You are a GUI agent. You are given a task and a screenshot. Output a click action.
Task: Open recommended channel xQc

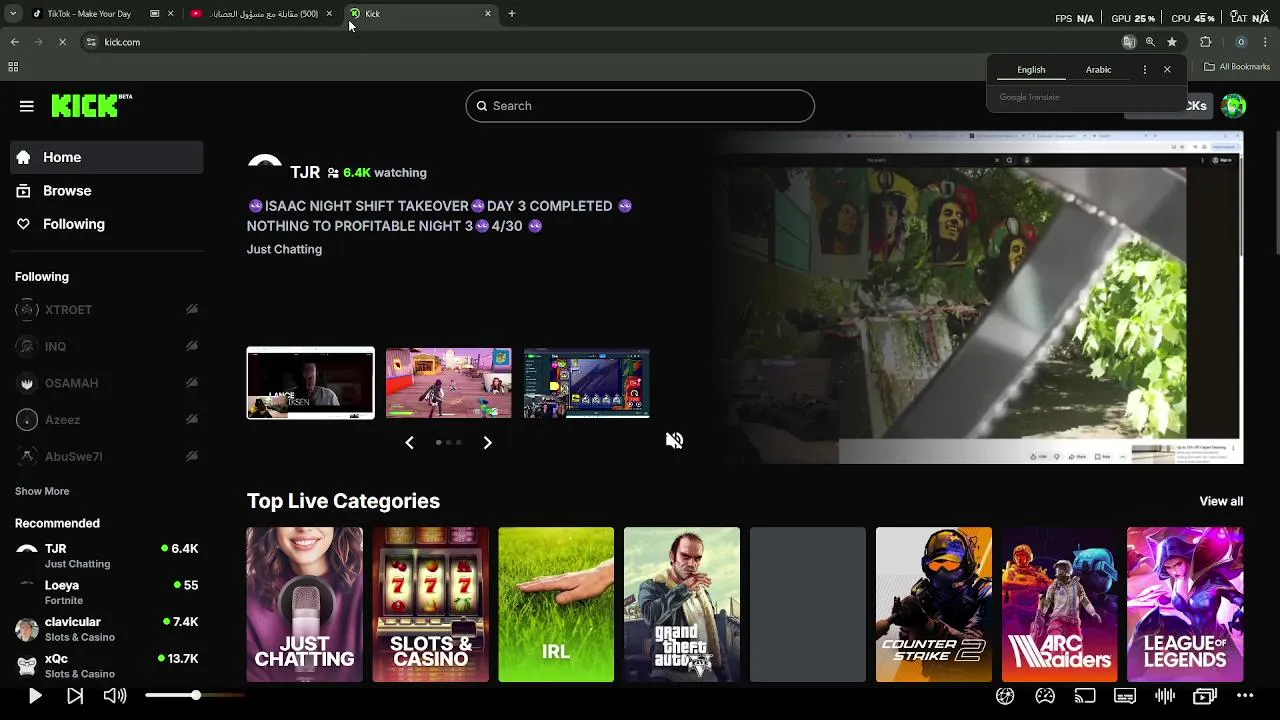(x=107, y=665)
